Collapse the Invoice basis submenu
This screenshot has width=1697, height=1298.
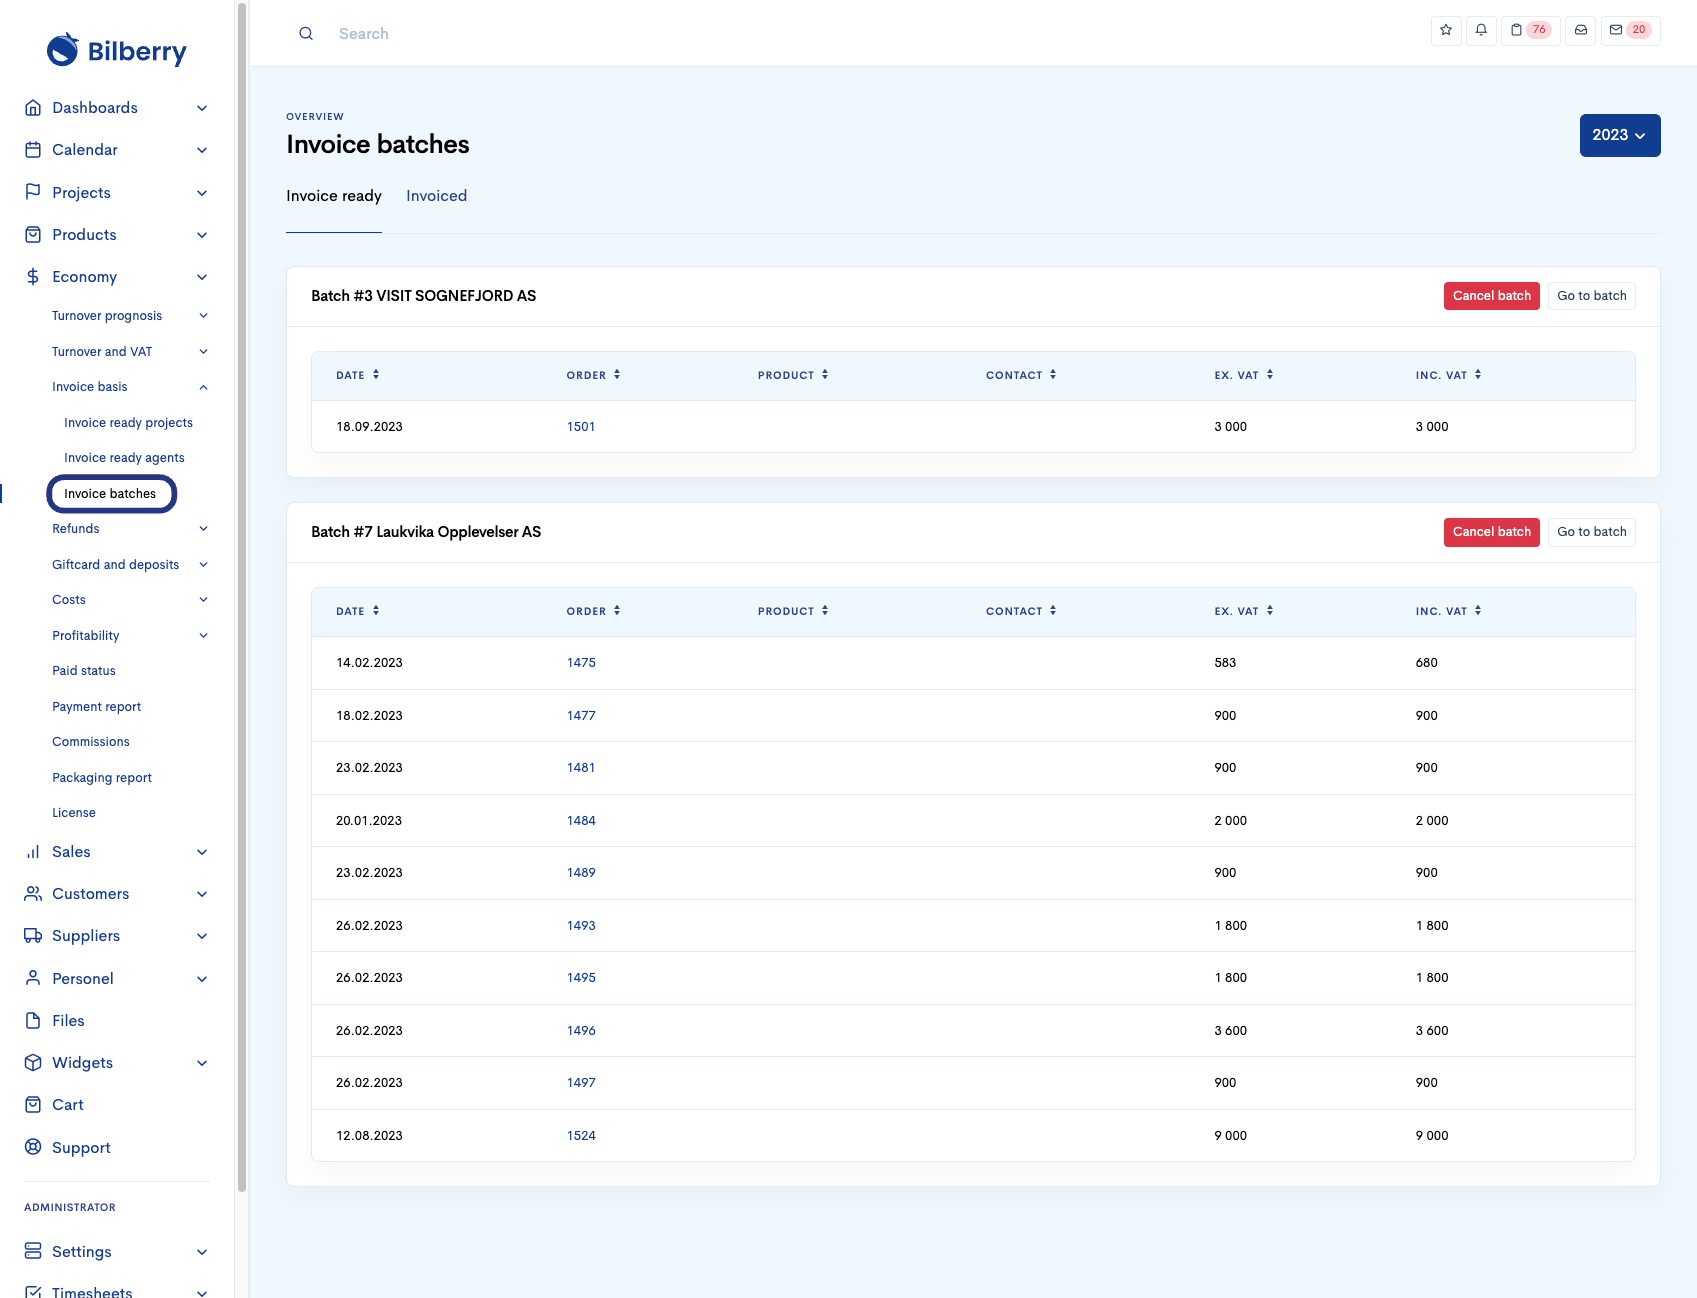pos(203,387)
